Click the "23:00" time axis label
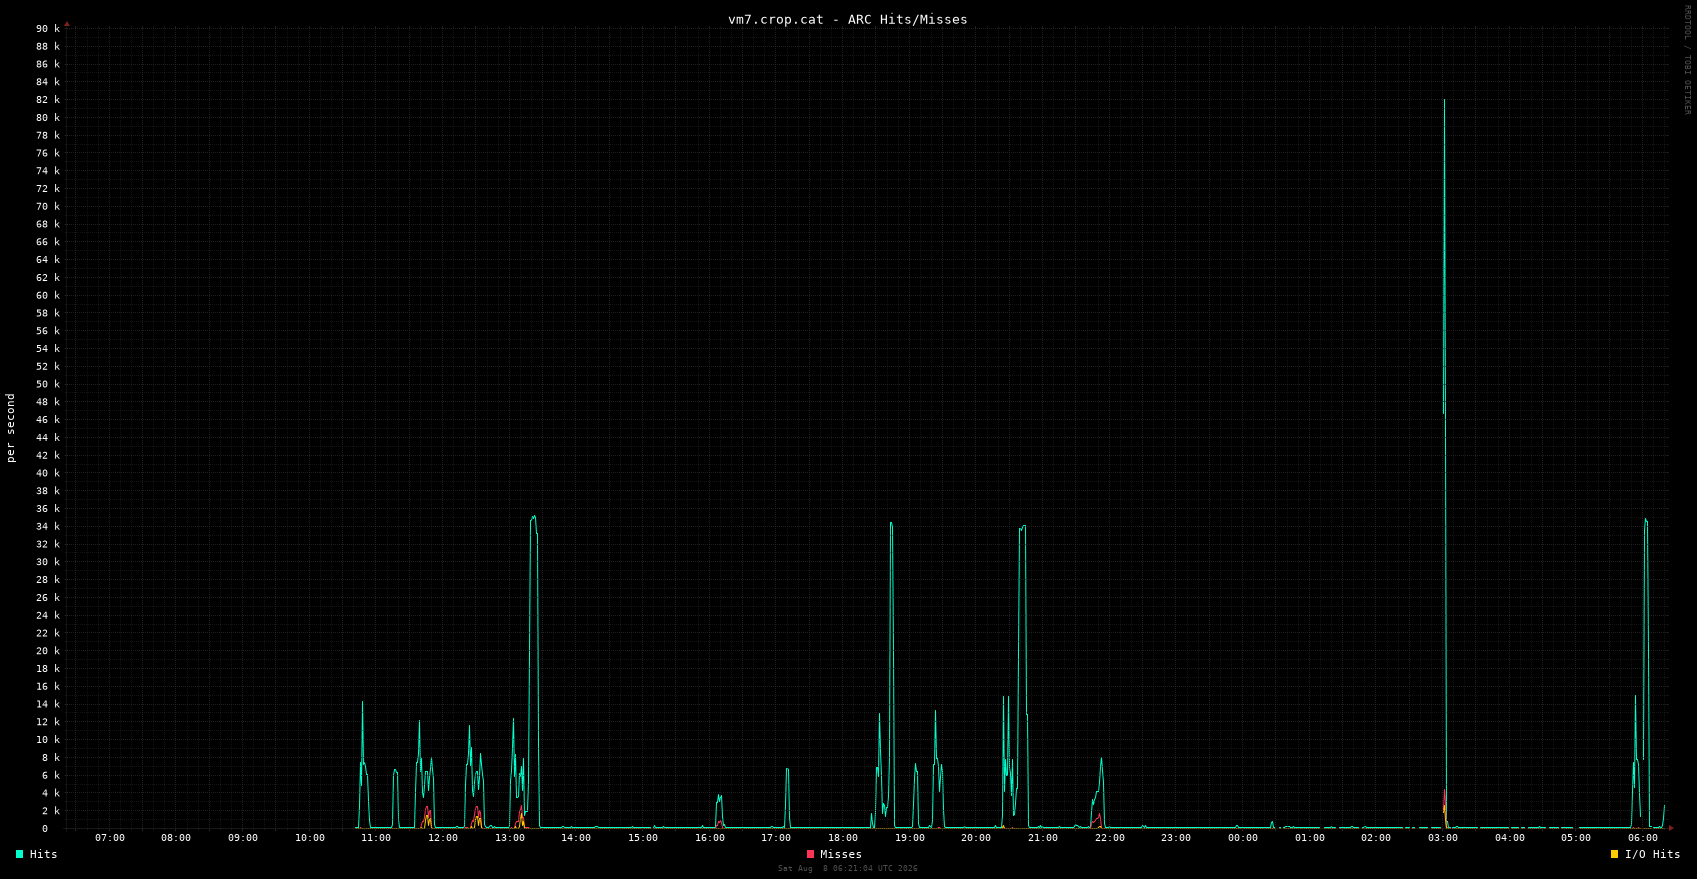 (1176, 838)
